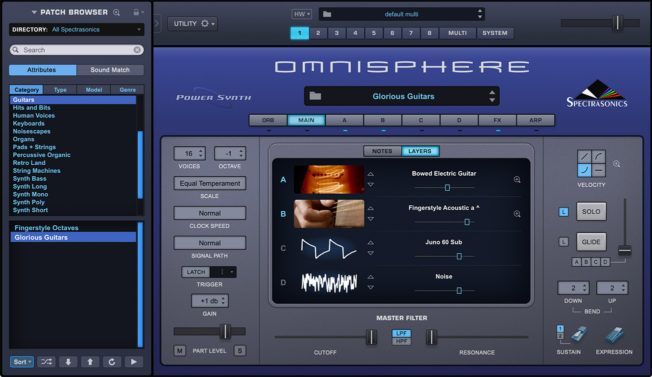Solo the part with S button
Image resolution: width=652 pixels, height=377 pixels.
click(240, 351)
